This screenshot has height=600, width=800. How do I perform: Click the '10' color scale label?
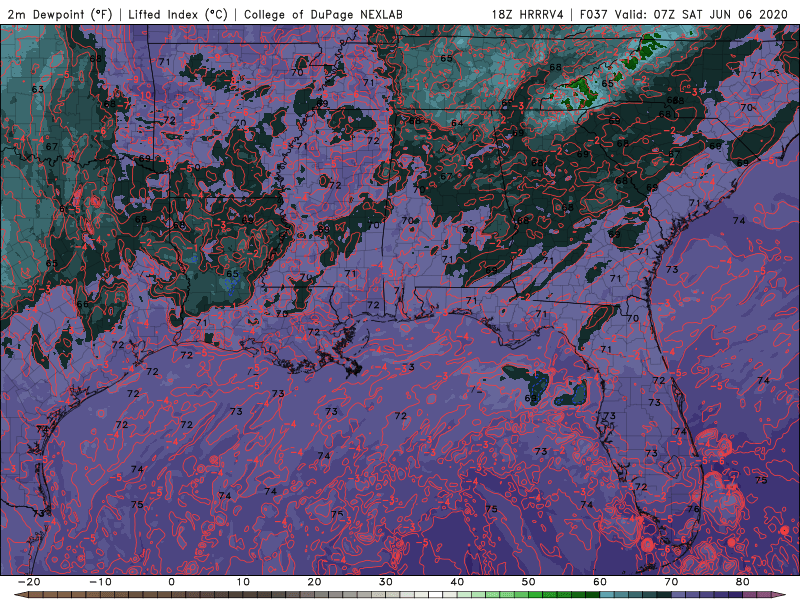point(243,582)
